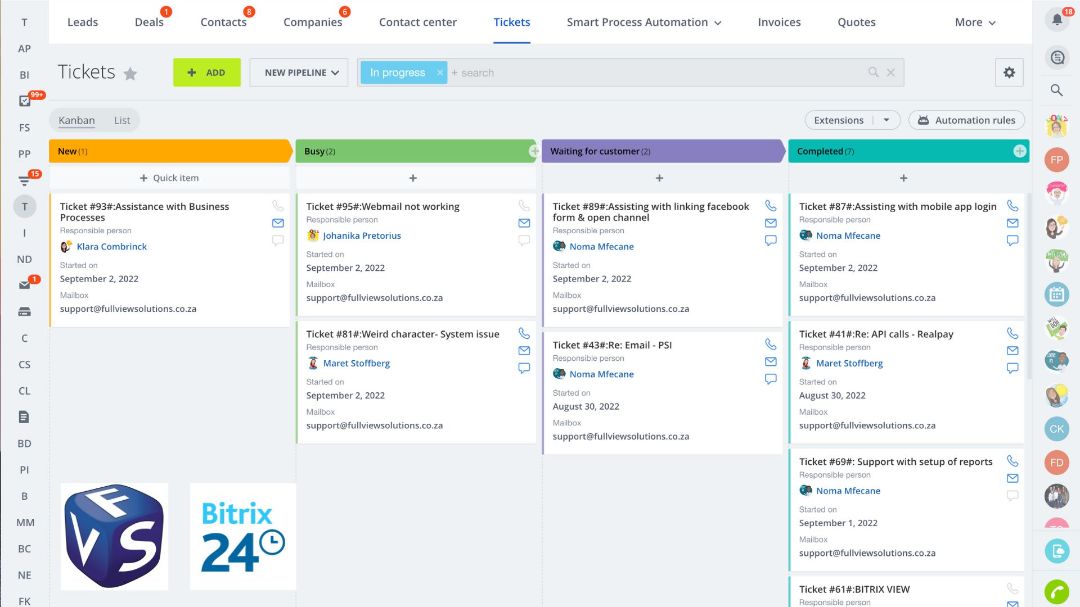
Task: Call via the phone icon on Ticket #93
Action: (x=276, y=207)
